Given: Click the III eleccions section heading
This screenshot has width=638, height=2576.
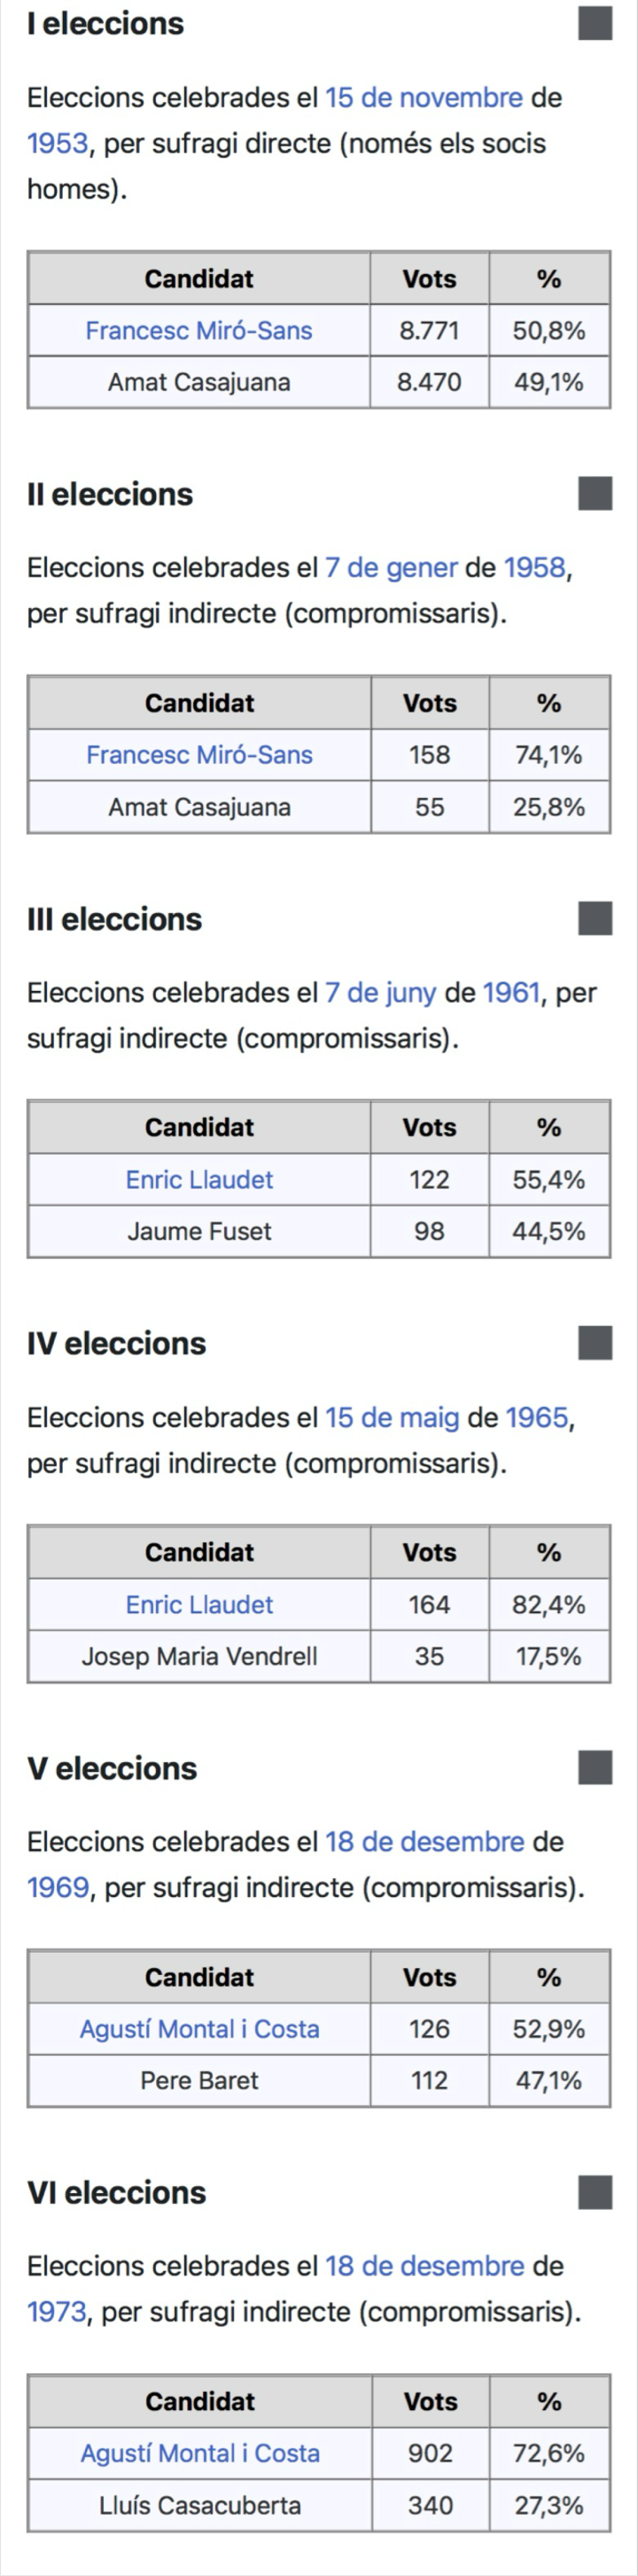Looking at the screenshot, I should [114, 919].
